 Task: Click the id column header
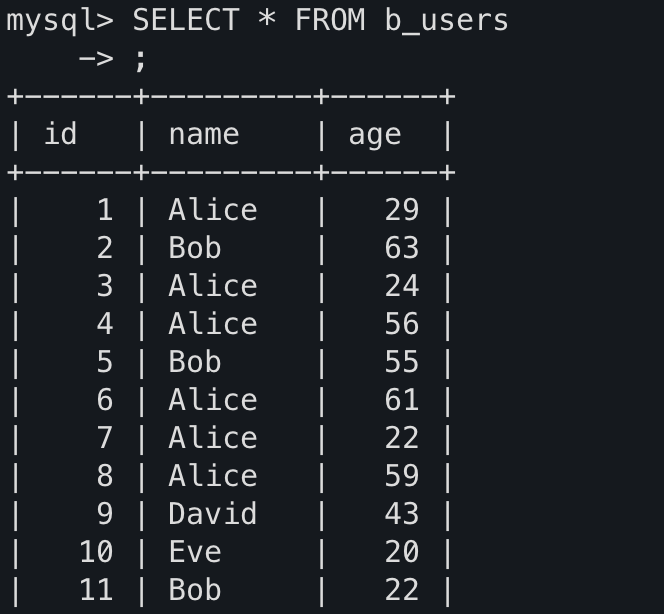tap(61, 133)
